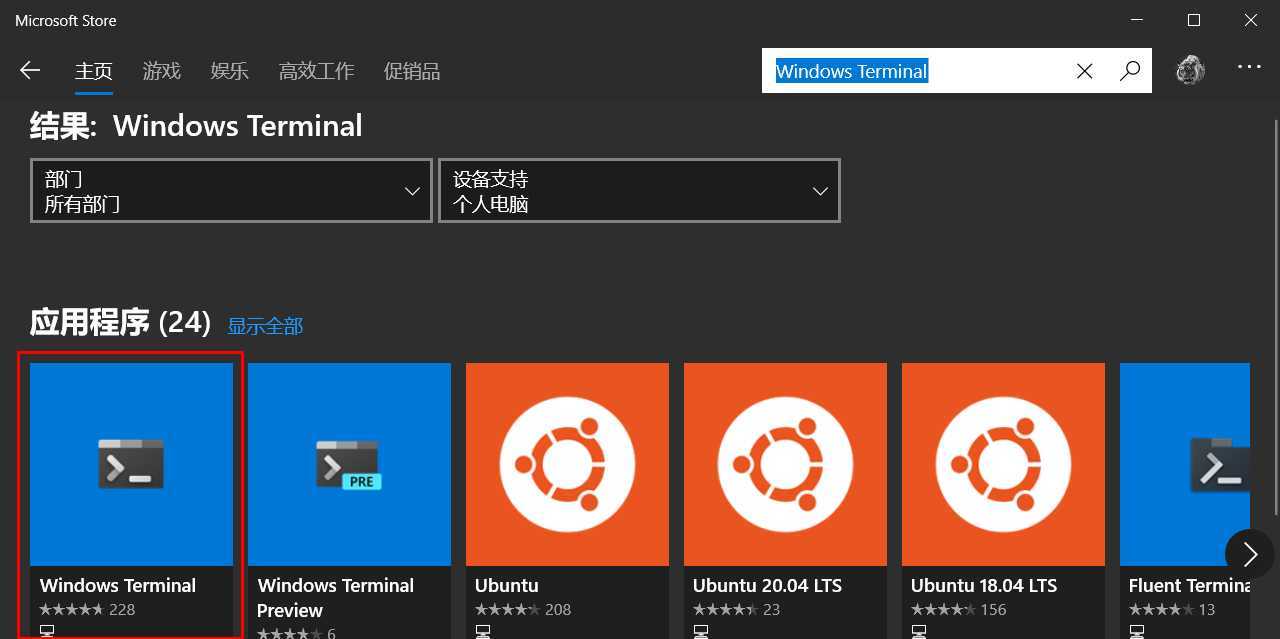1280x639 pixels.
Task: Minimize the Microsoft Store window
Action: (1137, 20)
